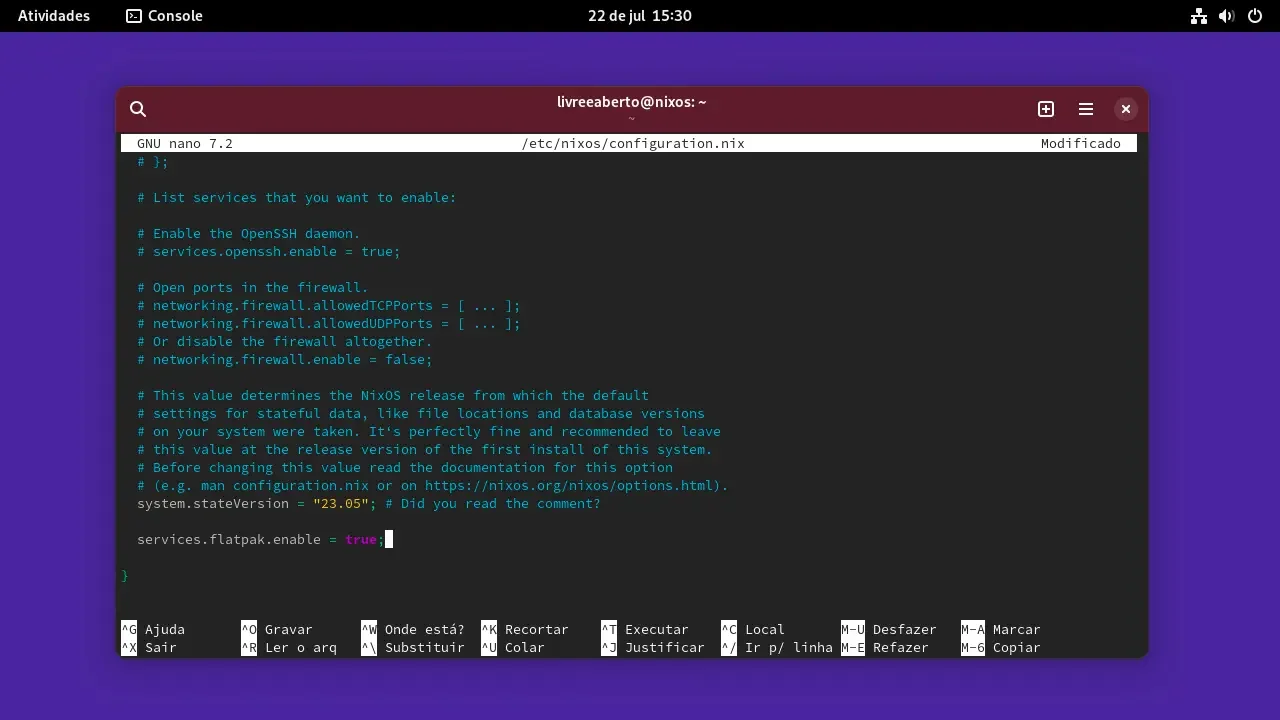Click ^/ Ir p/ linha shortcut

777,648
